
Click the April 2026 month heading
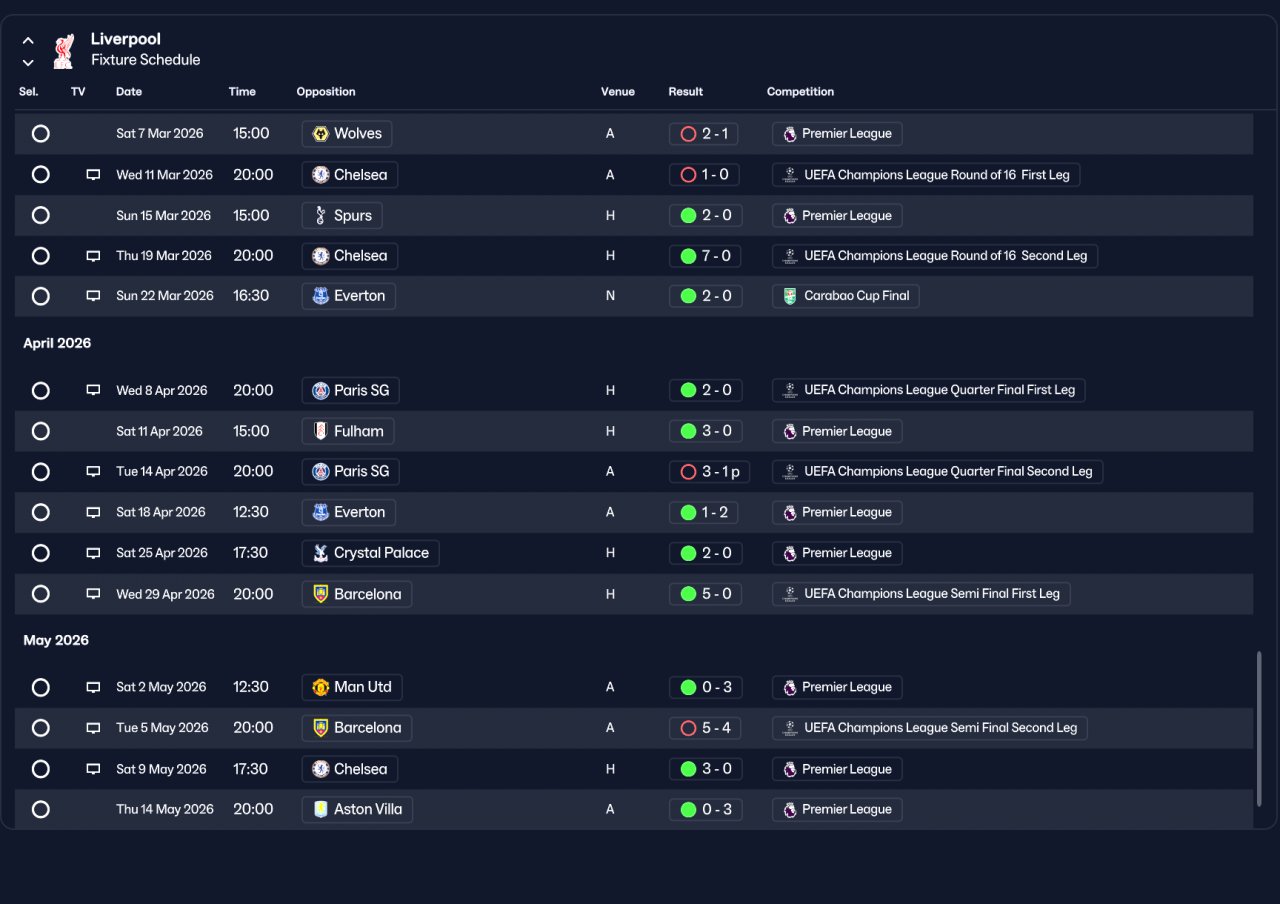pyautogui.click(x=57, y=343)
